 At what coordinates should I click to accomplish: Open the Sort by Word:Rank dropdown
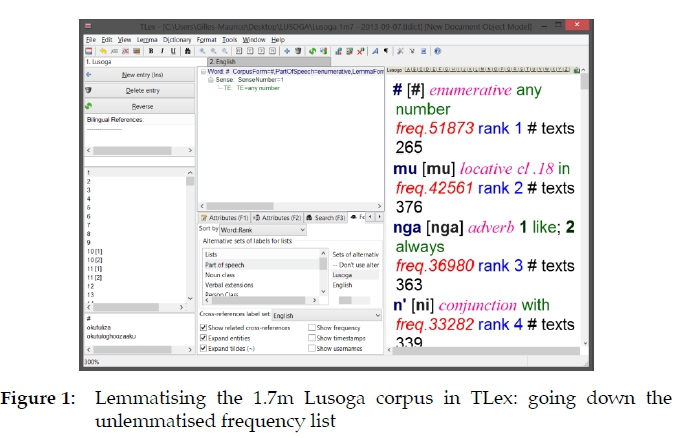tap(303, 230)
